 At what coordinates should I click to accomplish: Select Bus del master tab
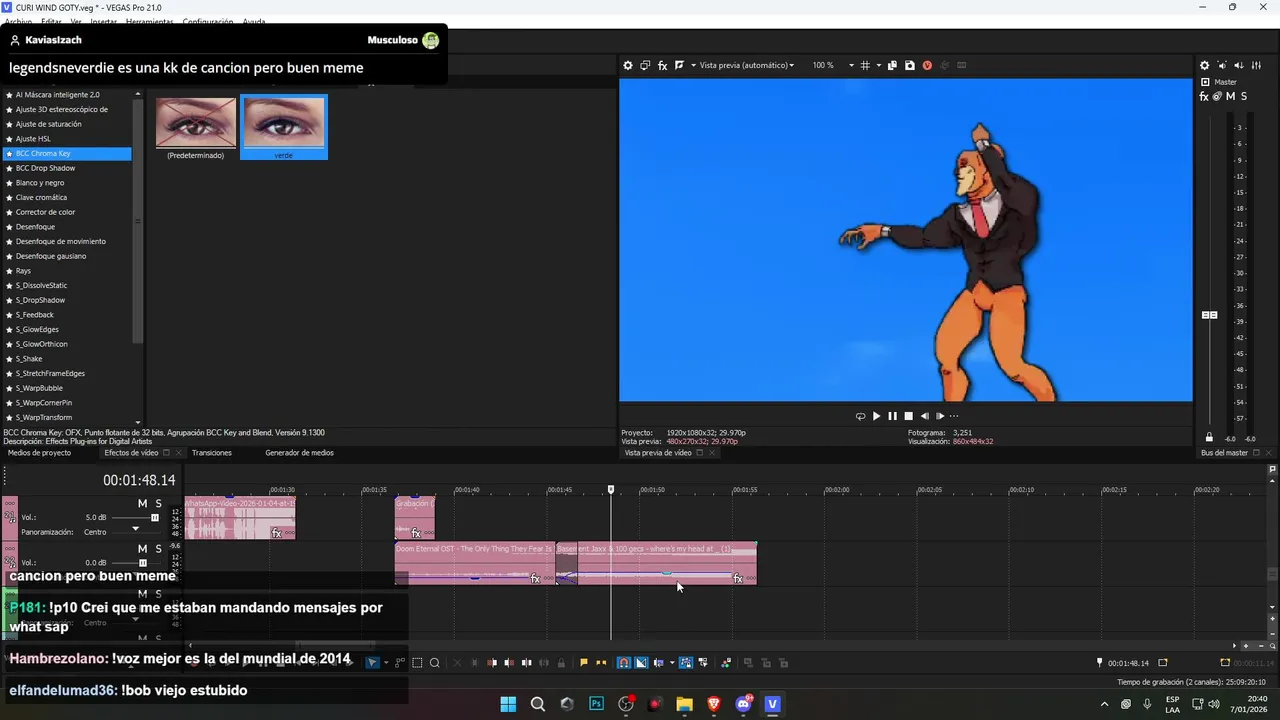pos(1224,453)
